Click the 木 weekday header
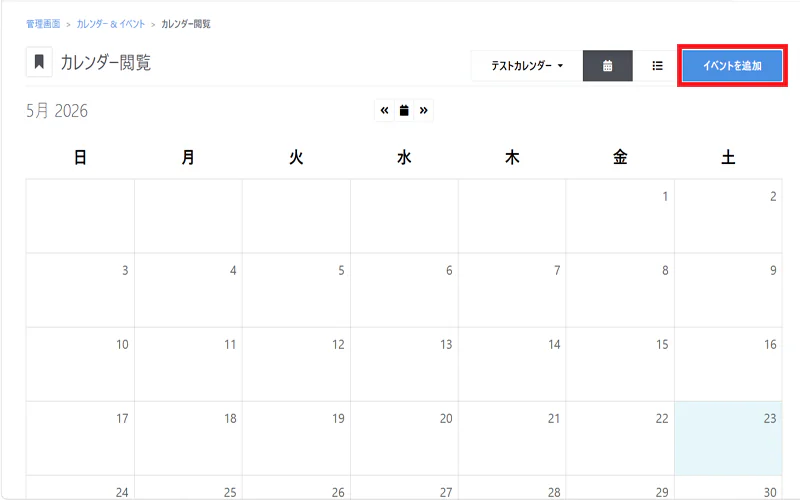This screenshot has width=800, height=500. (x=512, y=157)
